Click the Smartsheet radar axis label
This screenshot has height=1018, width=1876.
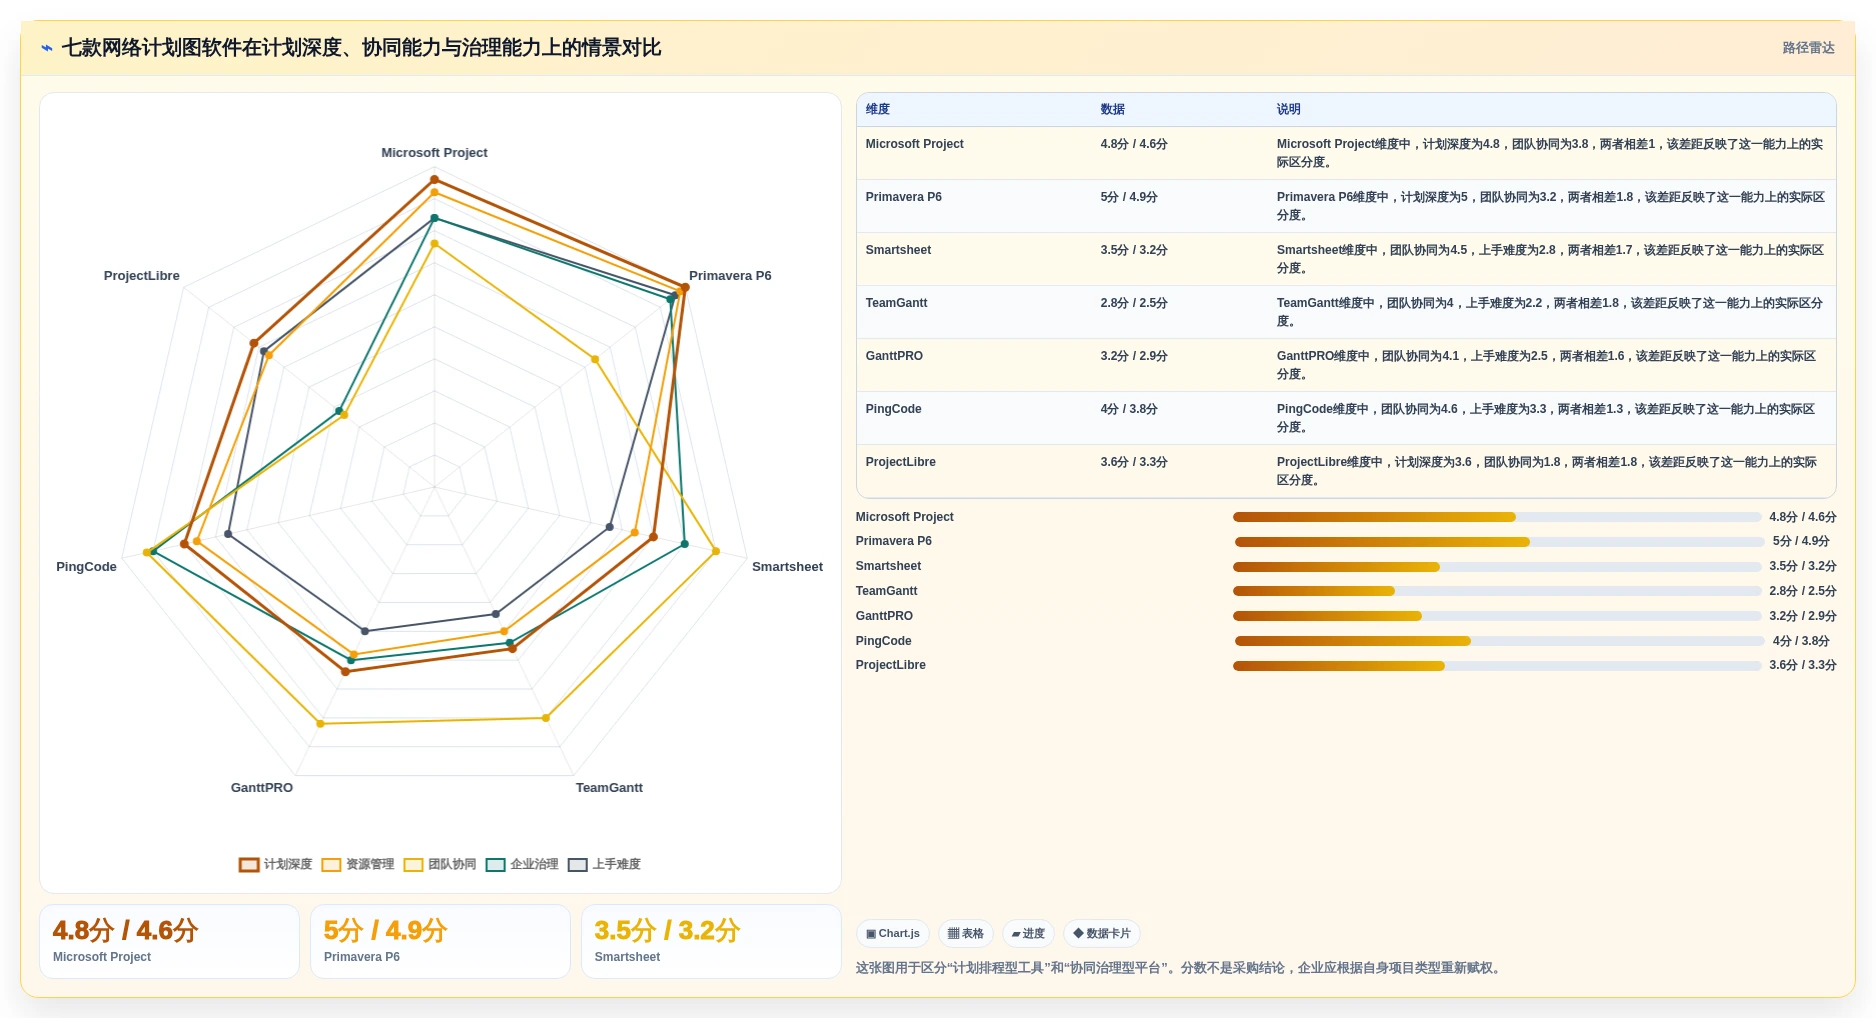tap(787, 567)
